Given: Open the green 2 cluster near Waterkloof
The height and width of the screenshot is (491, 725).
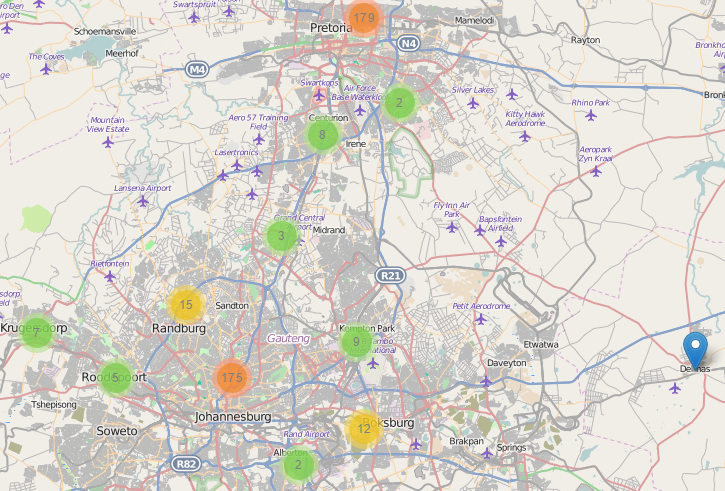Looking at the screenshot, I should click(x=399, y=102).
